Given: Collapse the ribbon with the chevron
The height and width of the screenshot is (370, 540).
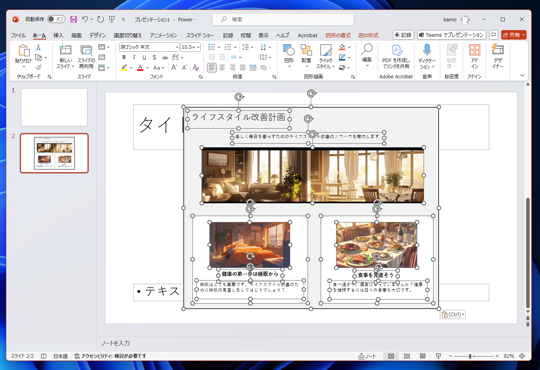Looking at the screenshot, I should [522, 75].
